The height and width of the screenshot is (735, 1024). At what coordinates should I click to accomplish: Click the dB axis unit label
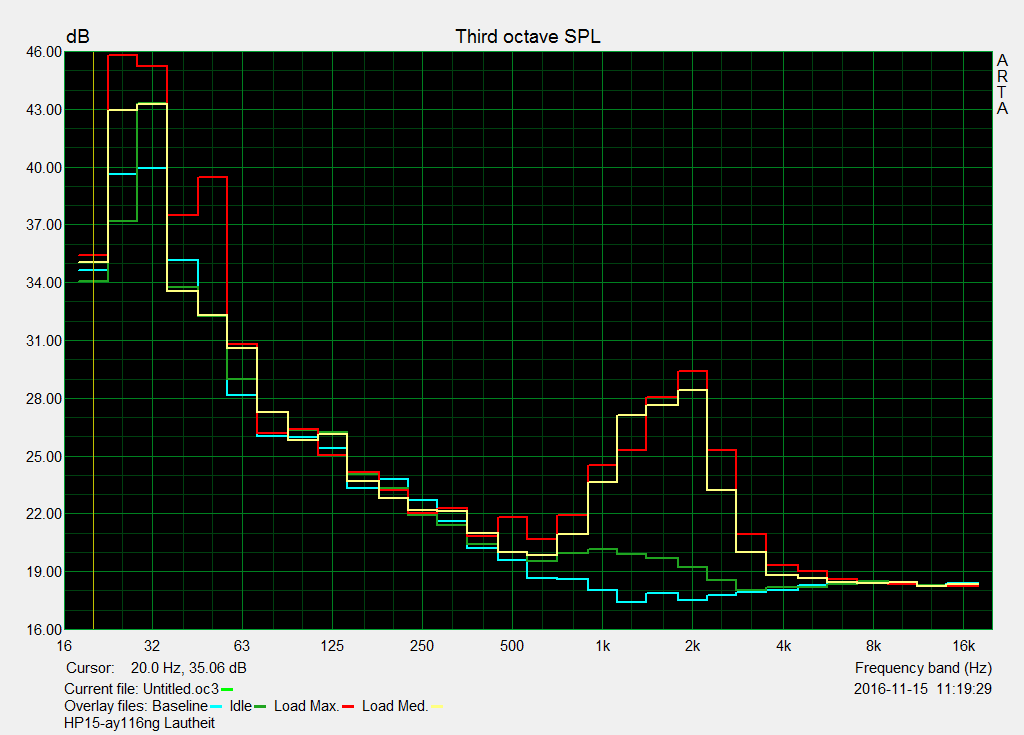[x=77, y=36]
